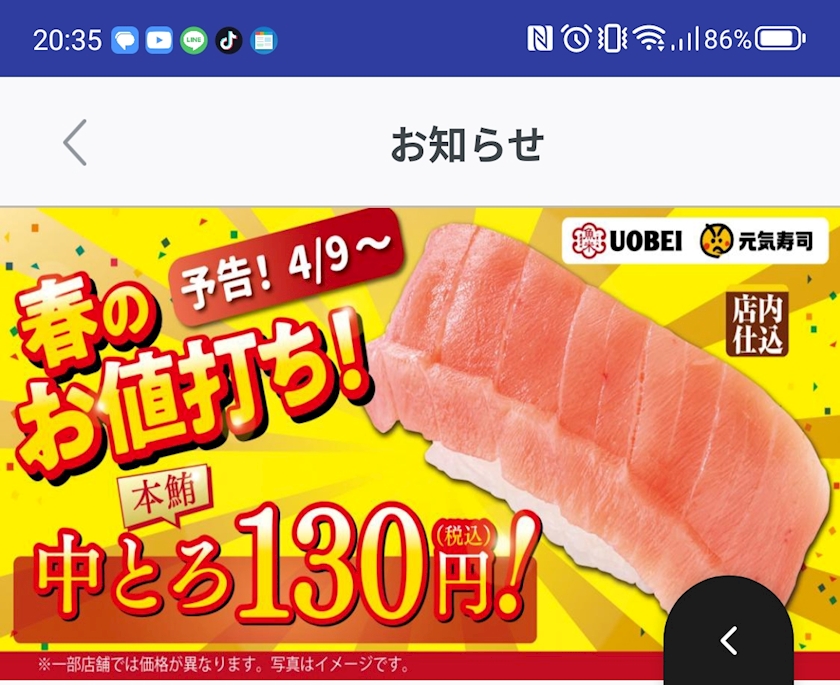The width and height of the screenshot is (840, 685).
Task: Tap the battery icon showing 86%
Action: pyautogui.click(x=780, y=39)
